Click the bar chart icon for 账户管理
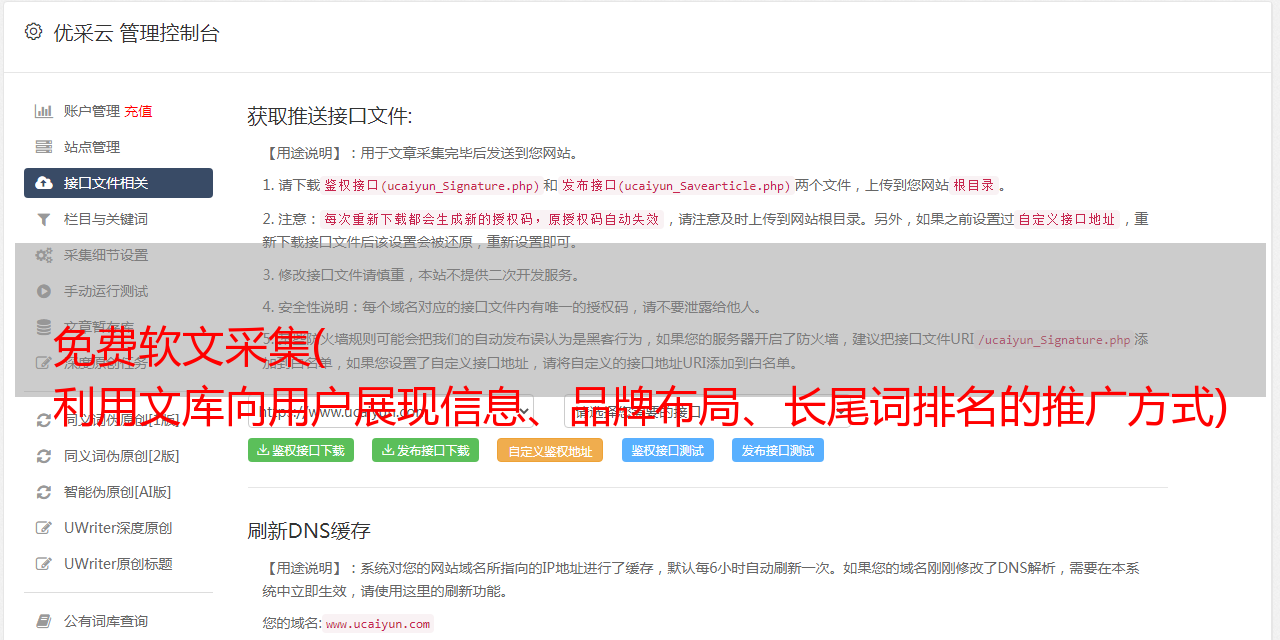This screenshot has width=1280, height=640. tap(44, 111)
